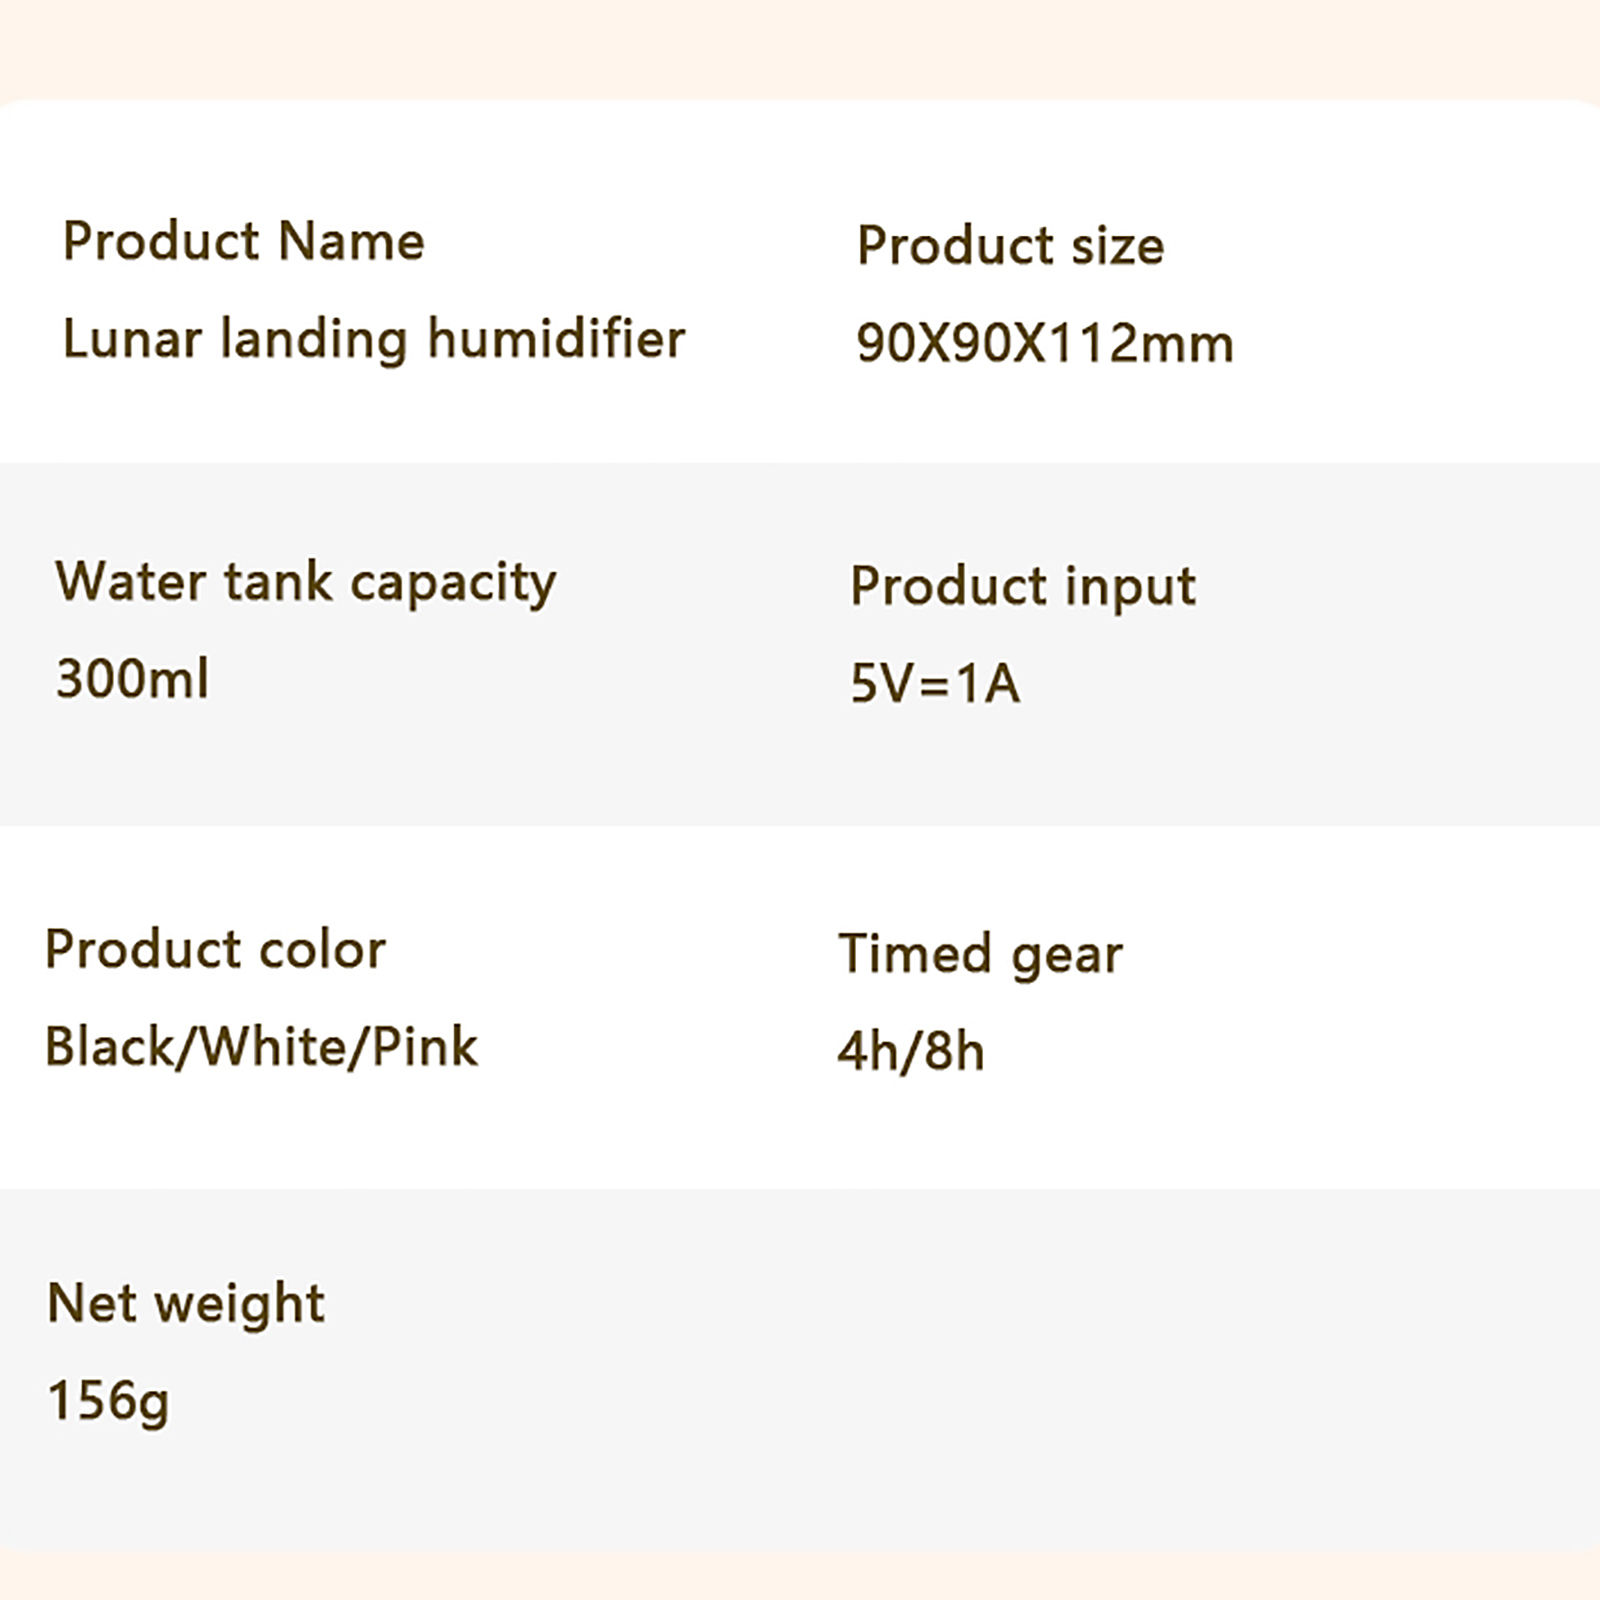Click the "4h" timer value
Image resolution: width=1600 pixels, height=1600 pixels.
tap(867, 1052)
